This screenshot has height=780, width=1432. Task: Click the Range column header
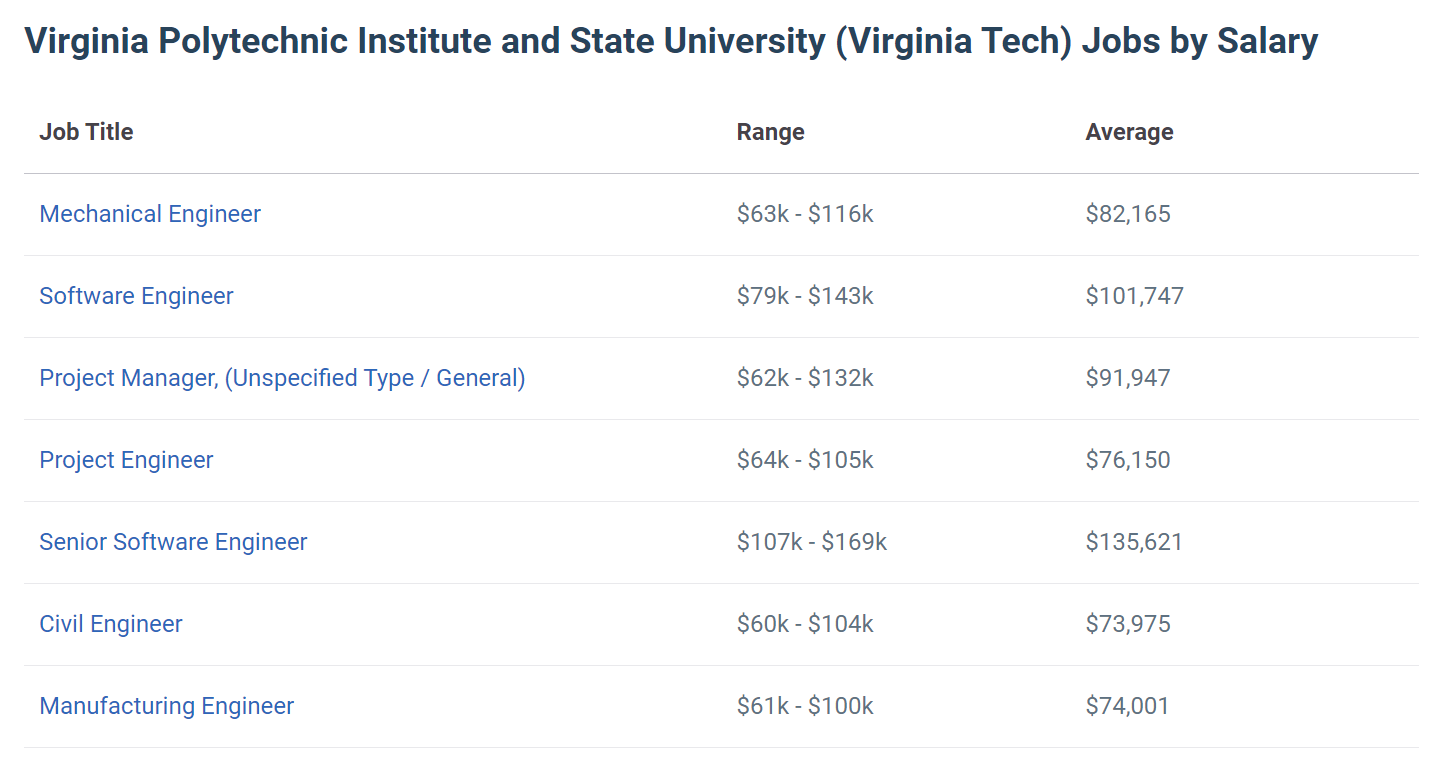point(770,132)
